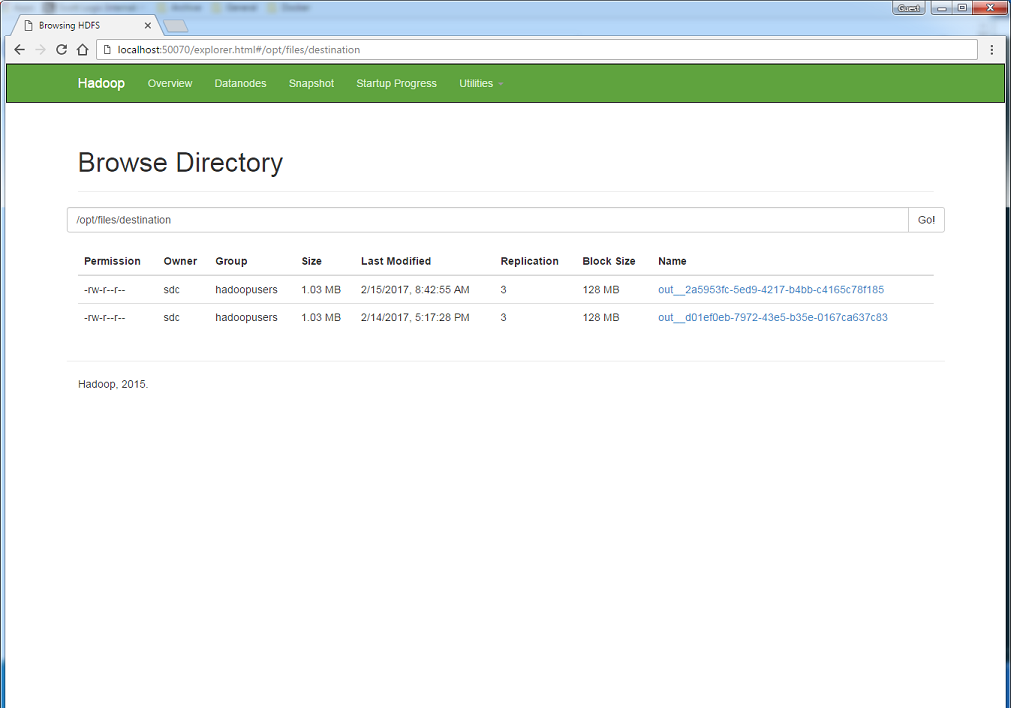Open a new browser tab
The width and height of the screenshot is (1011, 708).
174,25
